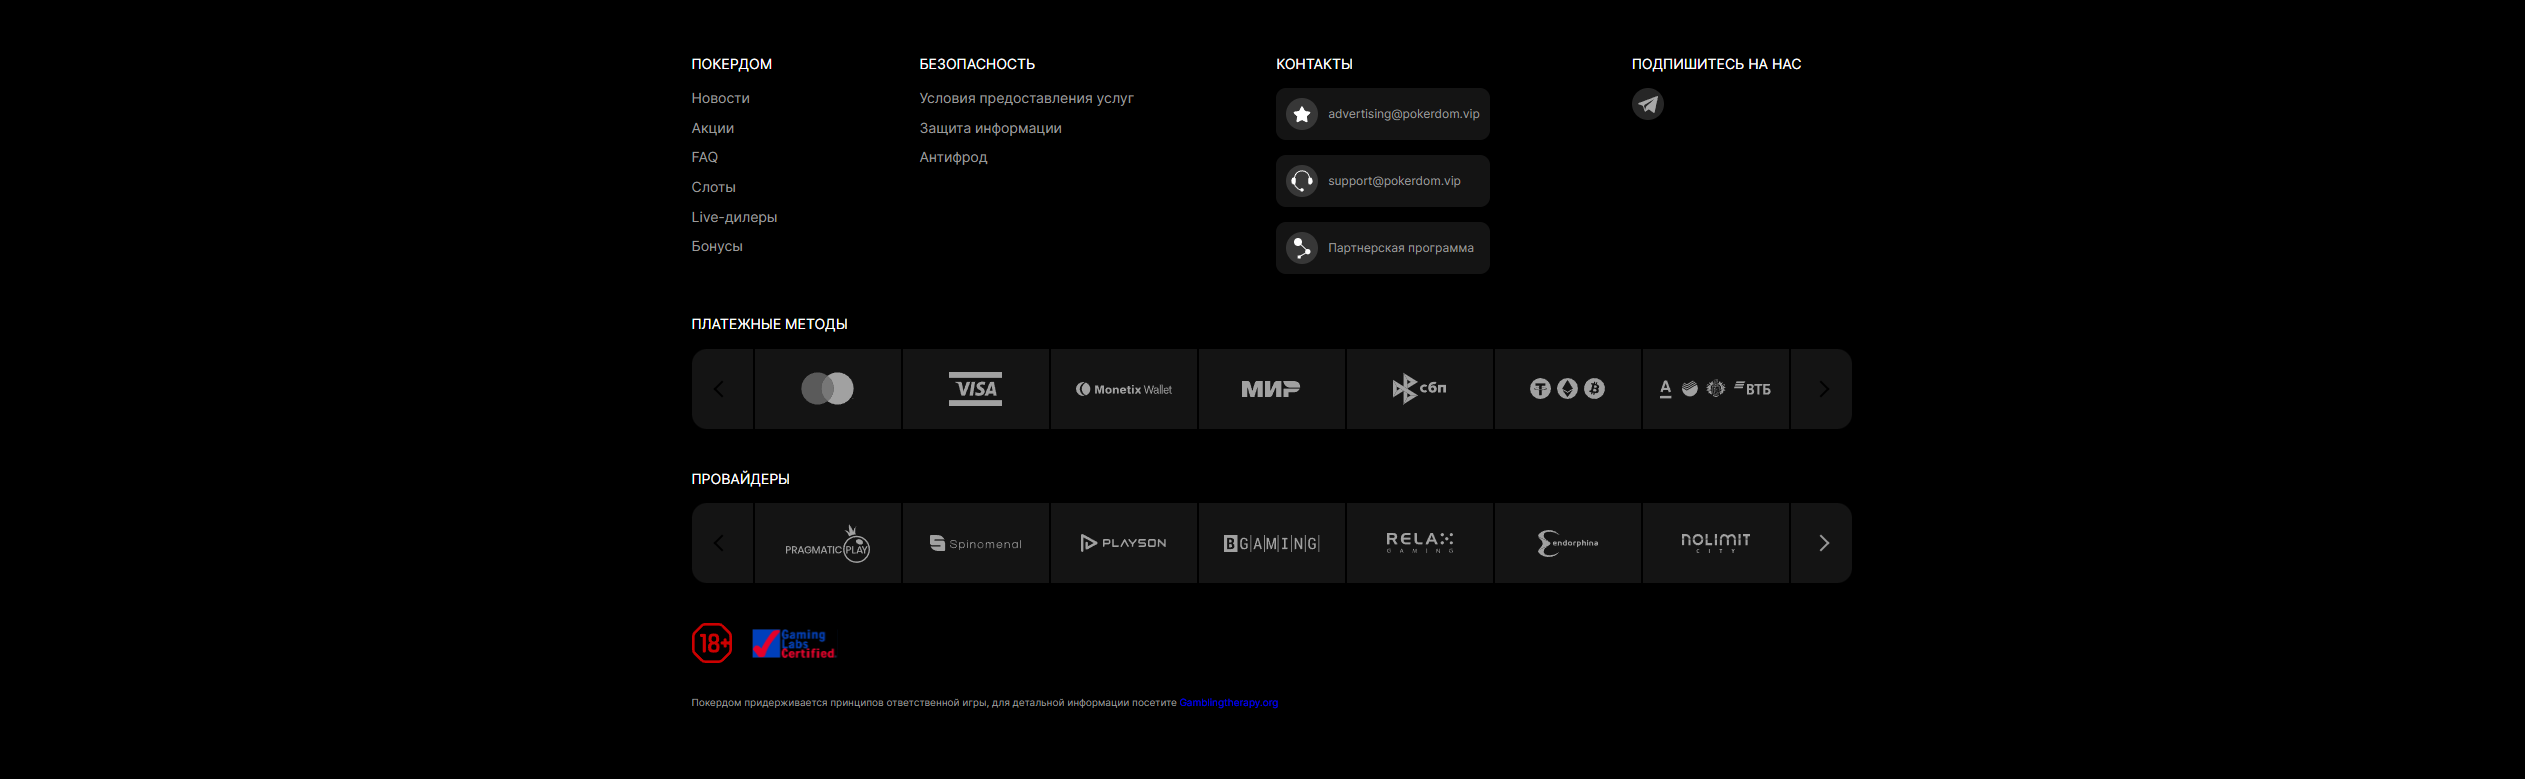Click the ПОКЕРДОМ column heading
Screen dimensions: 2525x779
pyautogui.click(x=731, y=64)
